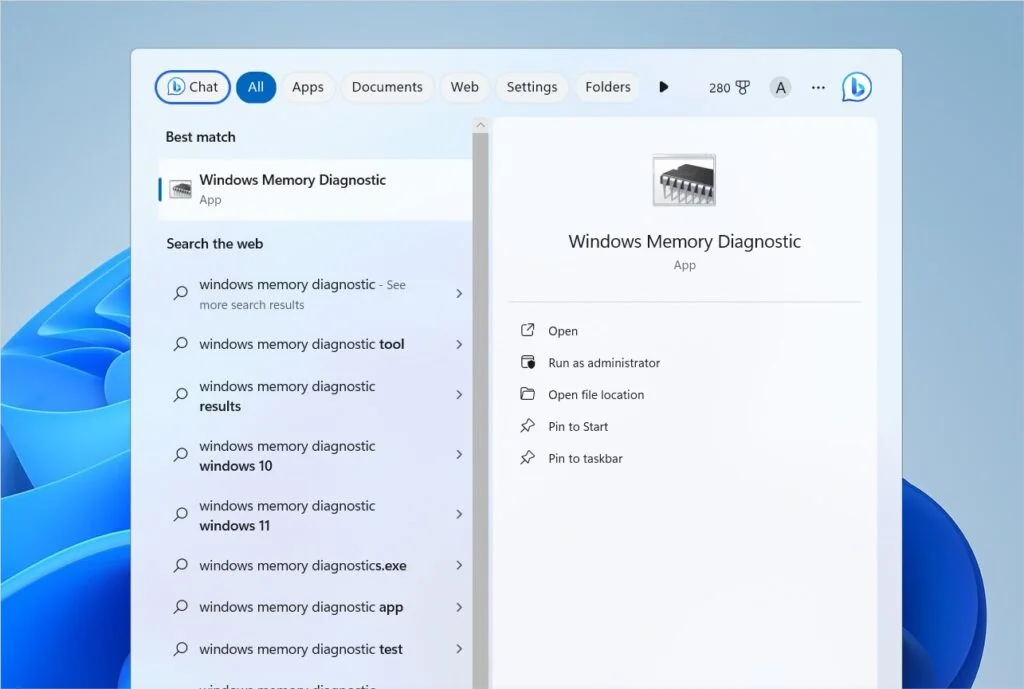The height and width of the screenshot is (689, 1024).
Task: Switch to the Web filter tab
Action: click(x=464, y=87)
